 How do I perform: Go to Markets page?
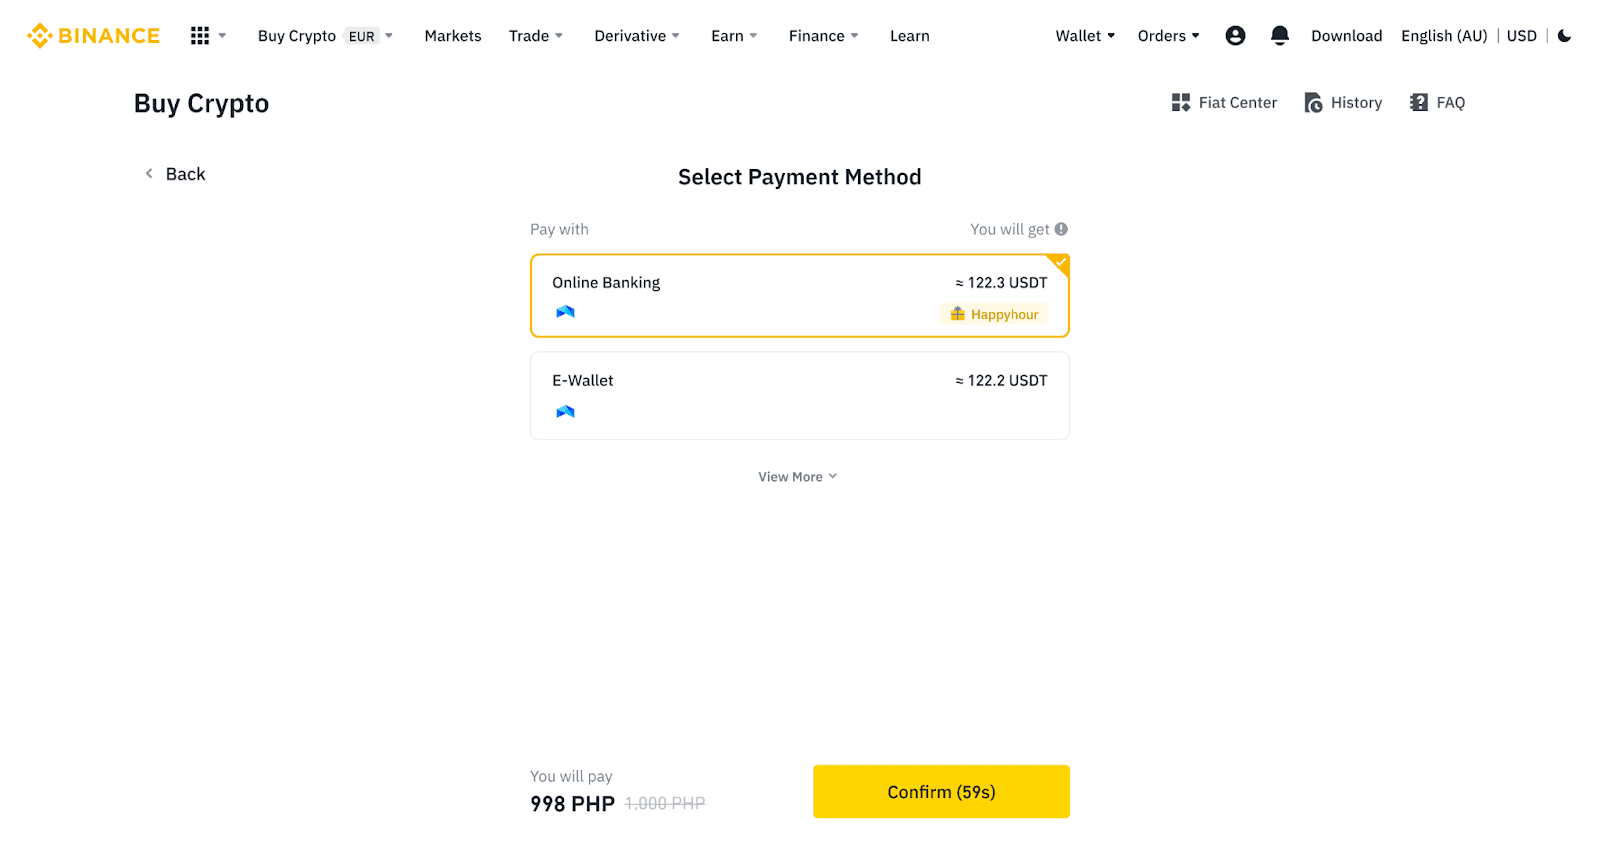click(453, 36)
